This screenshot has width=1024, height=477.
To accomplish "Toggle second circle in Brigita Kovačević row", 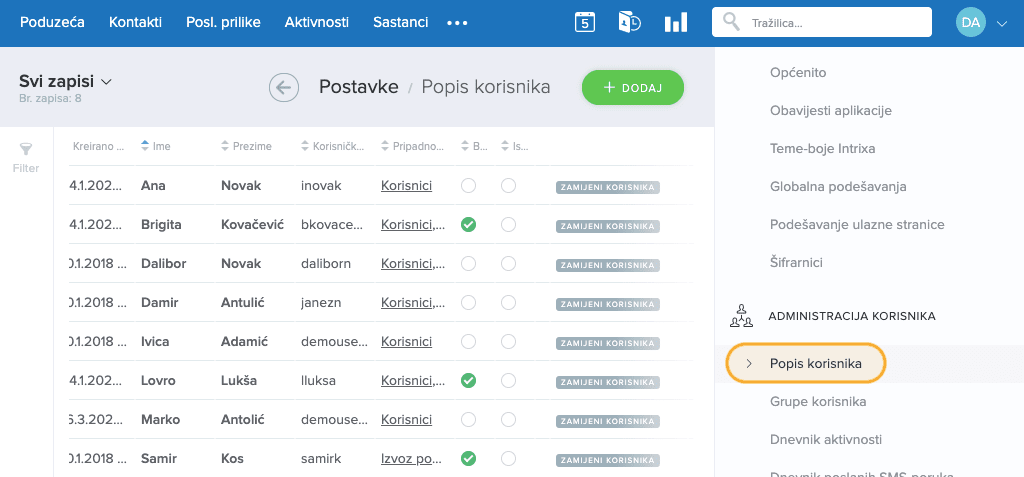I will (508, 225).
